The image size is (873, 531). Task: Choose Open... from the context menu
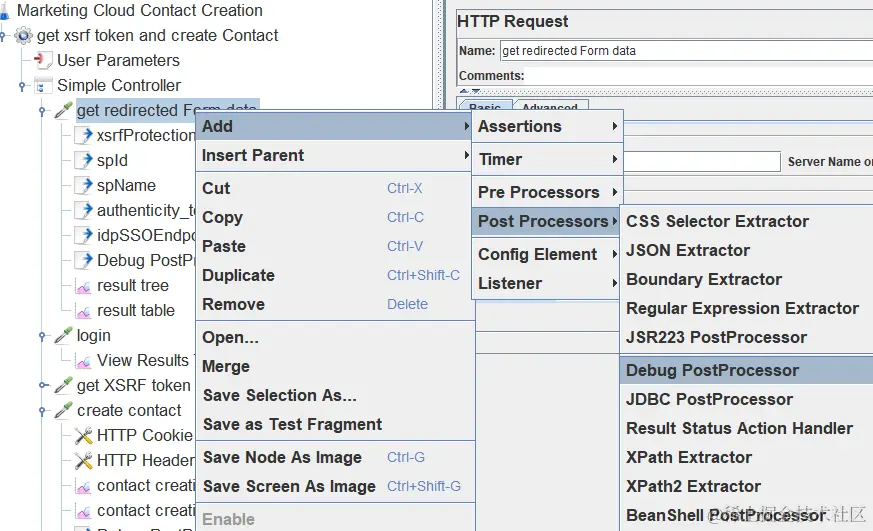click(334, 337)
